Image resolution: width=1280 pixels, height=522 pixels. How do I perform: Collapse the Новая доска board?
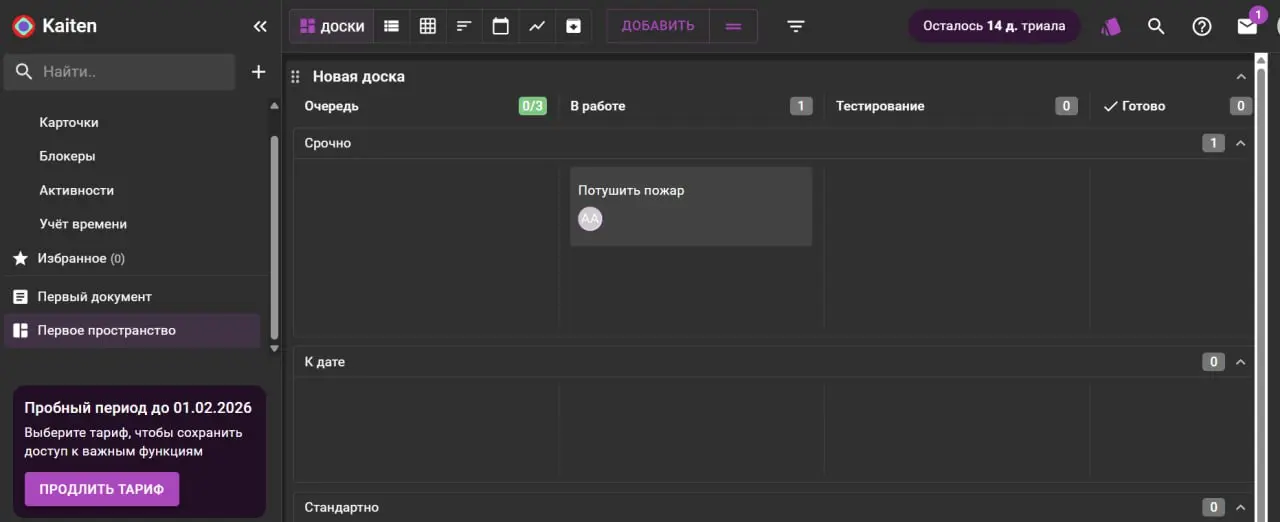1241,77
